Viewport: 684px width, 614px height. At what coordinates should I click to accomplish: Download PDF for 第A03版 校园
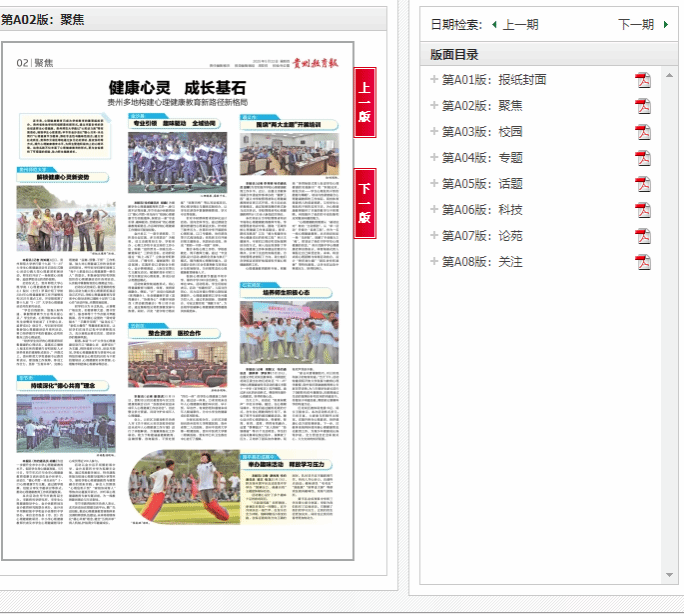coord(643,132)
